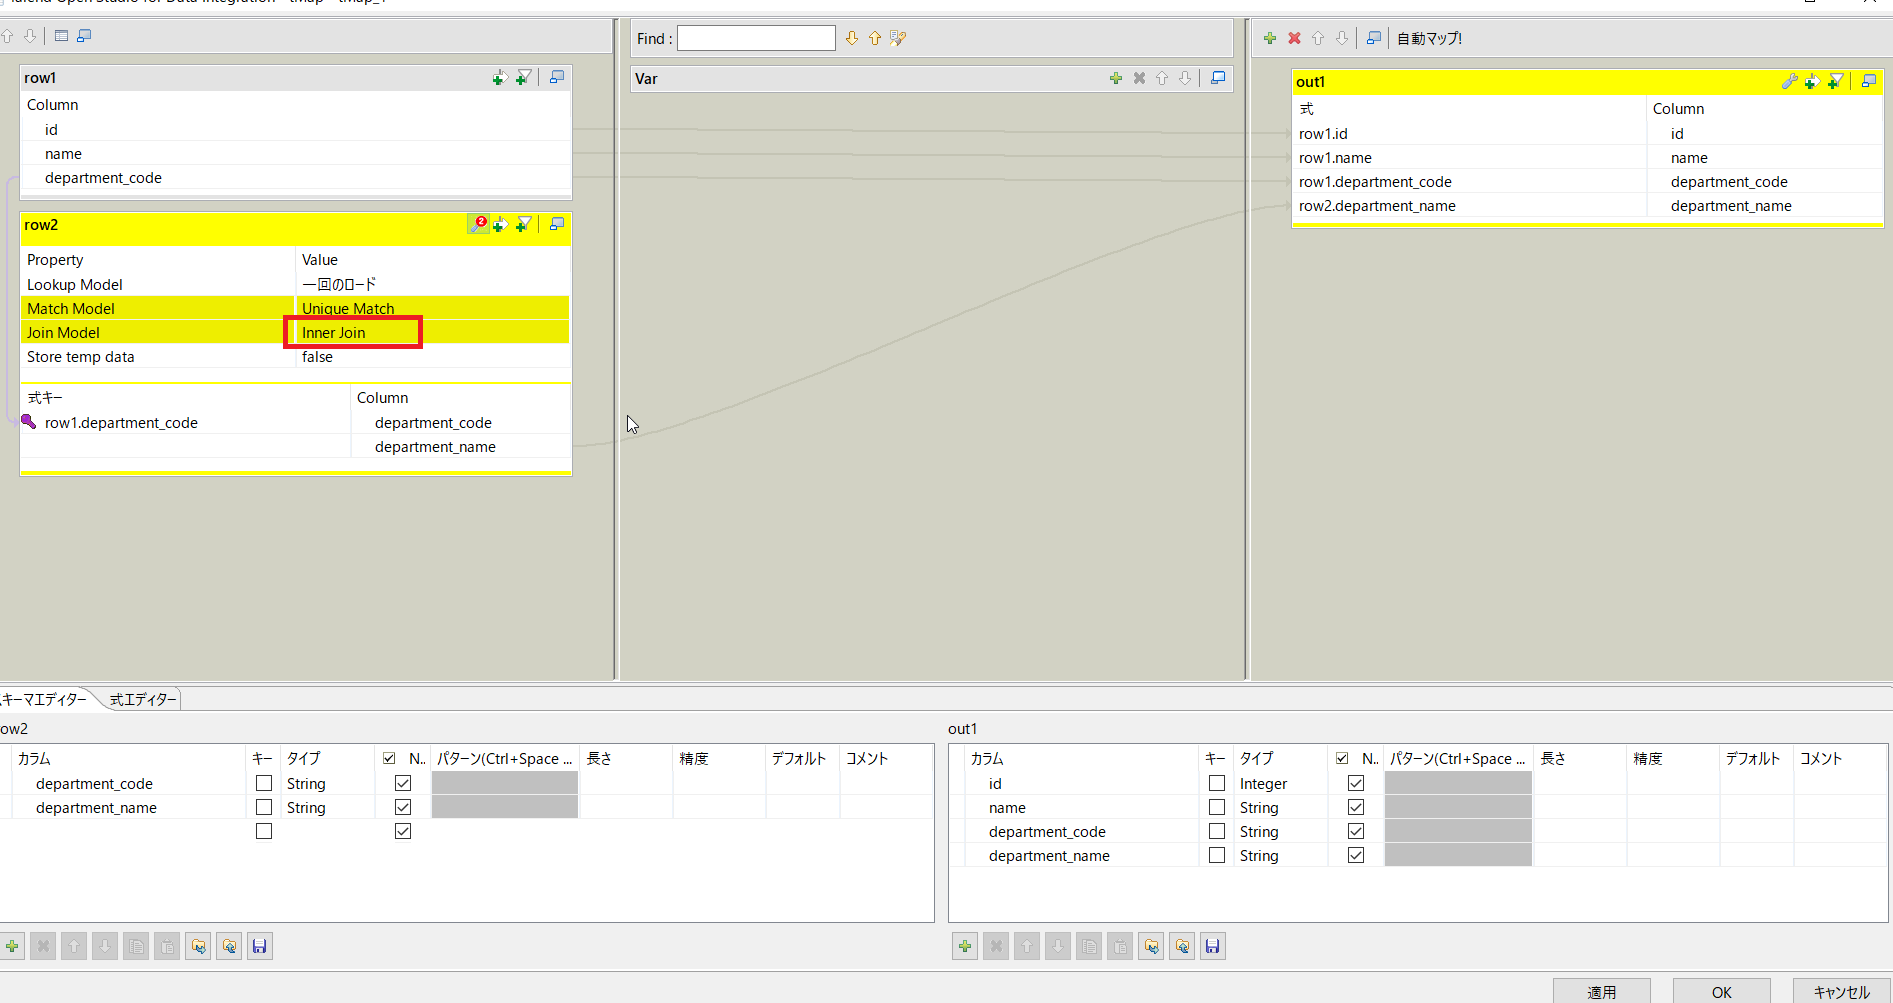This screenshot has width=1893, height=1003.
Task: Export out1 schema to XML file
Action: pyautogui.click(x=1182, y=946)
